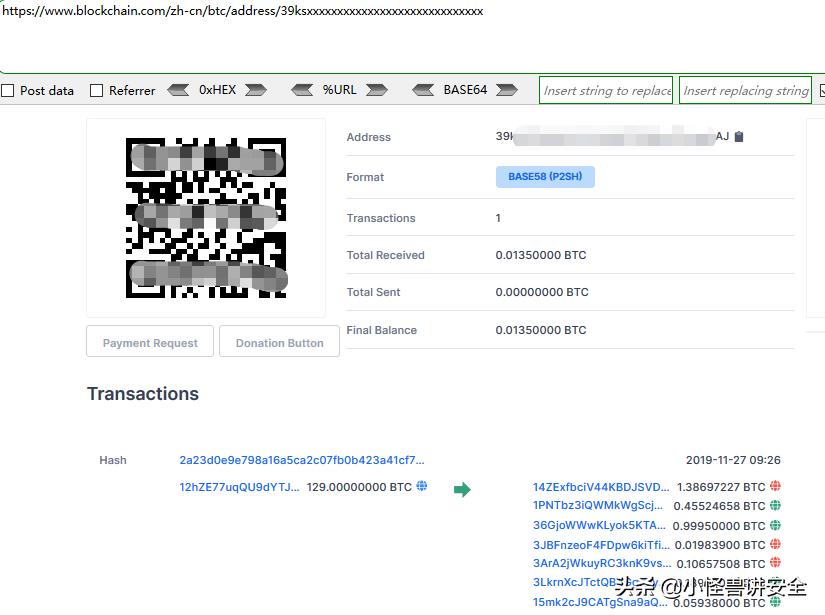The width and height of the screenshot is (825, 615).
Task: Enable the Post data checkbox
Action: (8, 91)
